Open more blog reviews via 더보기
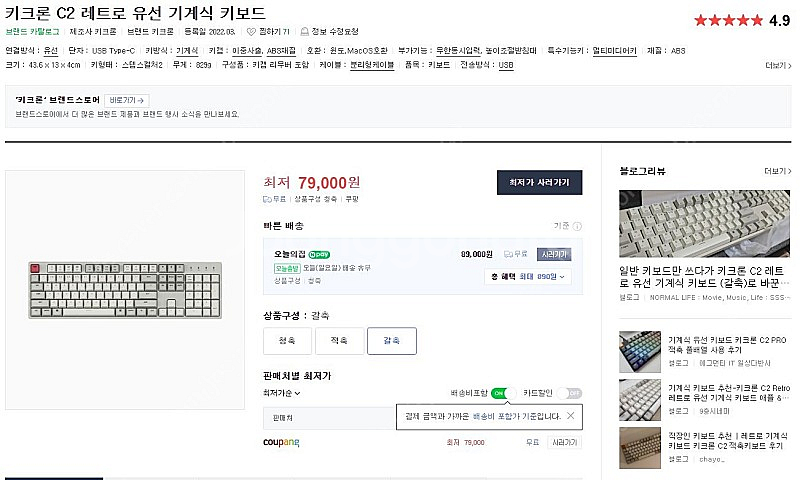Screen dimensions: 800x480 (x=778, y=171)
